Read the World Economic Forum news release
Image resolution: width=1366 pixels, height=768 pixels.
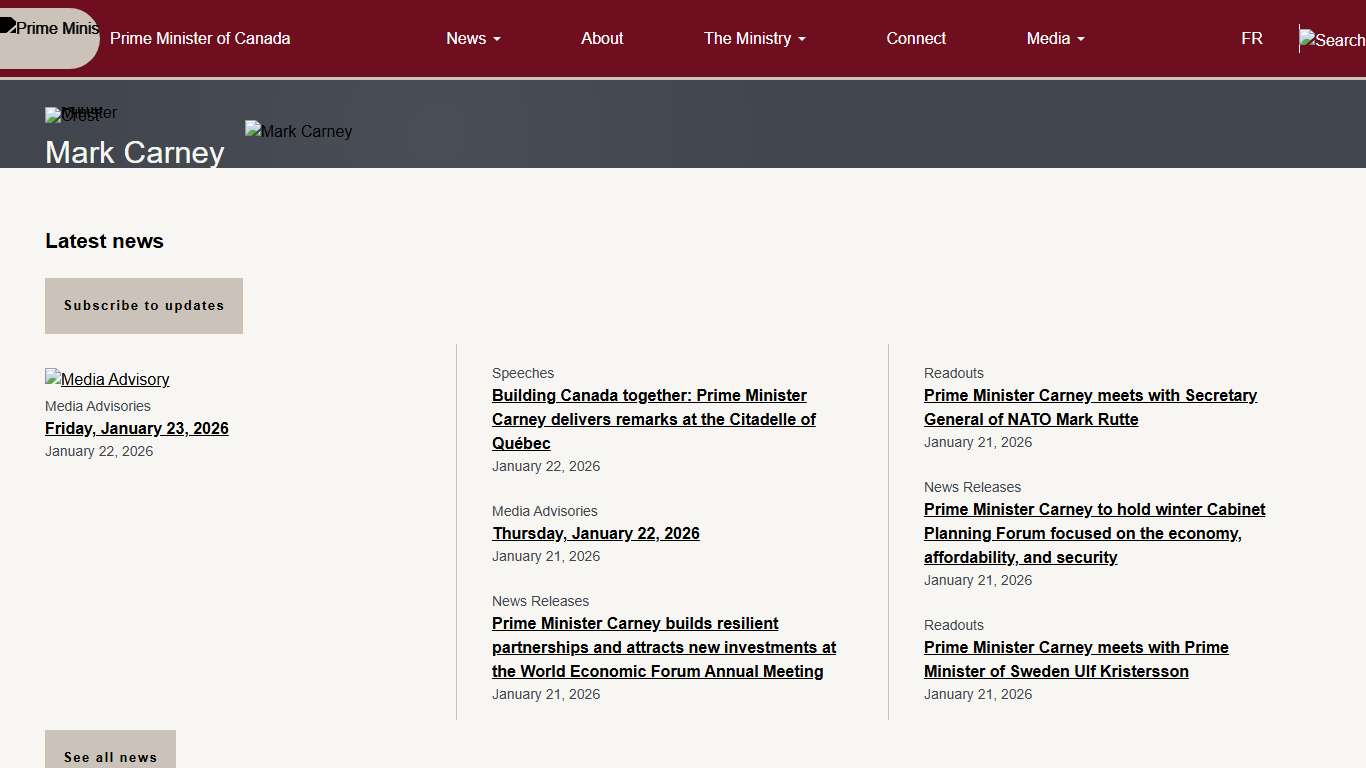click(x=664, y=647)
